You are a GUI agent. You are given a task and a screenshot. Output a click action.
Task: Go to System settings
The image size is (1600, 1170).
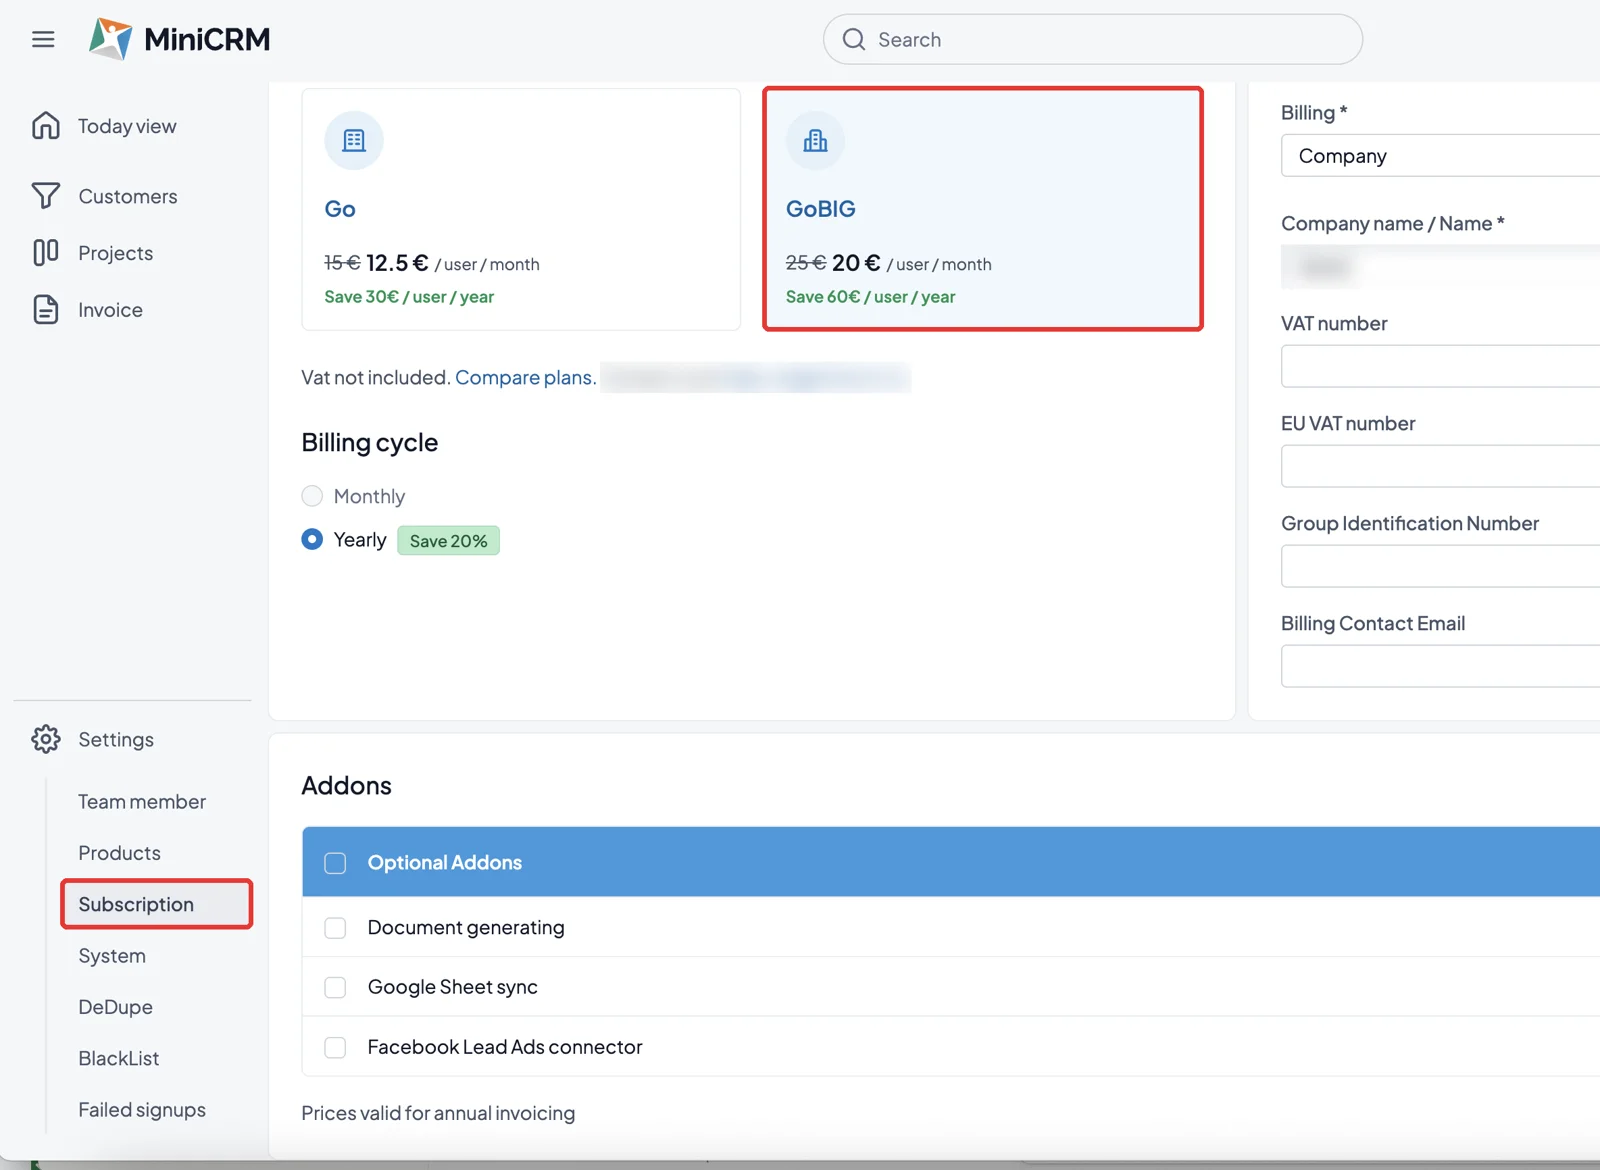point(112,956)
